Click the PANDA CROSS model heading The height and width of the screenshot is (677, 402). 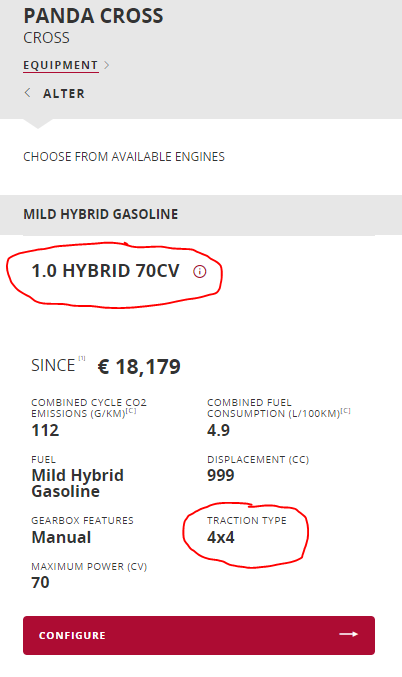pos(93,16)
